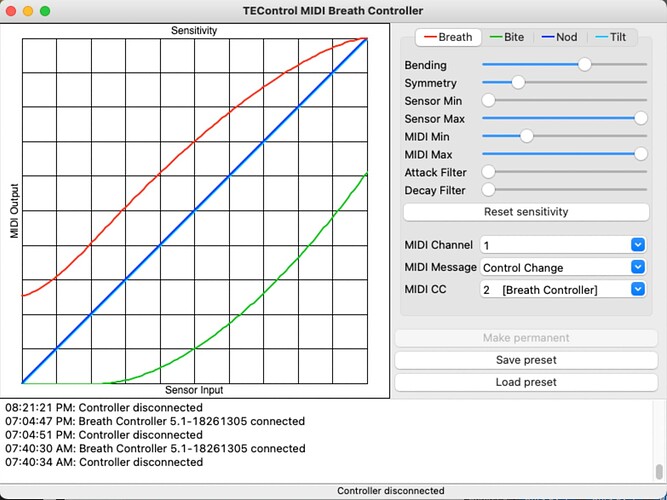Viewport: 667px width, 500px height.
Task: Click the Decay Filter slider handle
Action: (488, 190)
